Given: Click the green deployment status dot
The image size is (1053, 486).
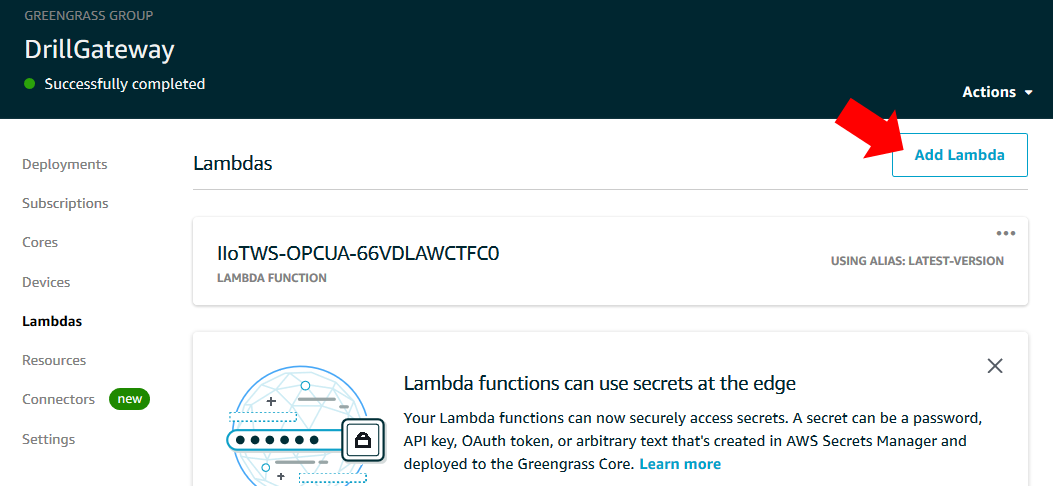Looking at the screenshot, I should (30, 84).
